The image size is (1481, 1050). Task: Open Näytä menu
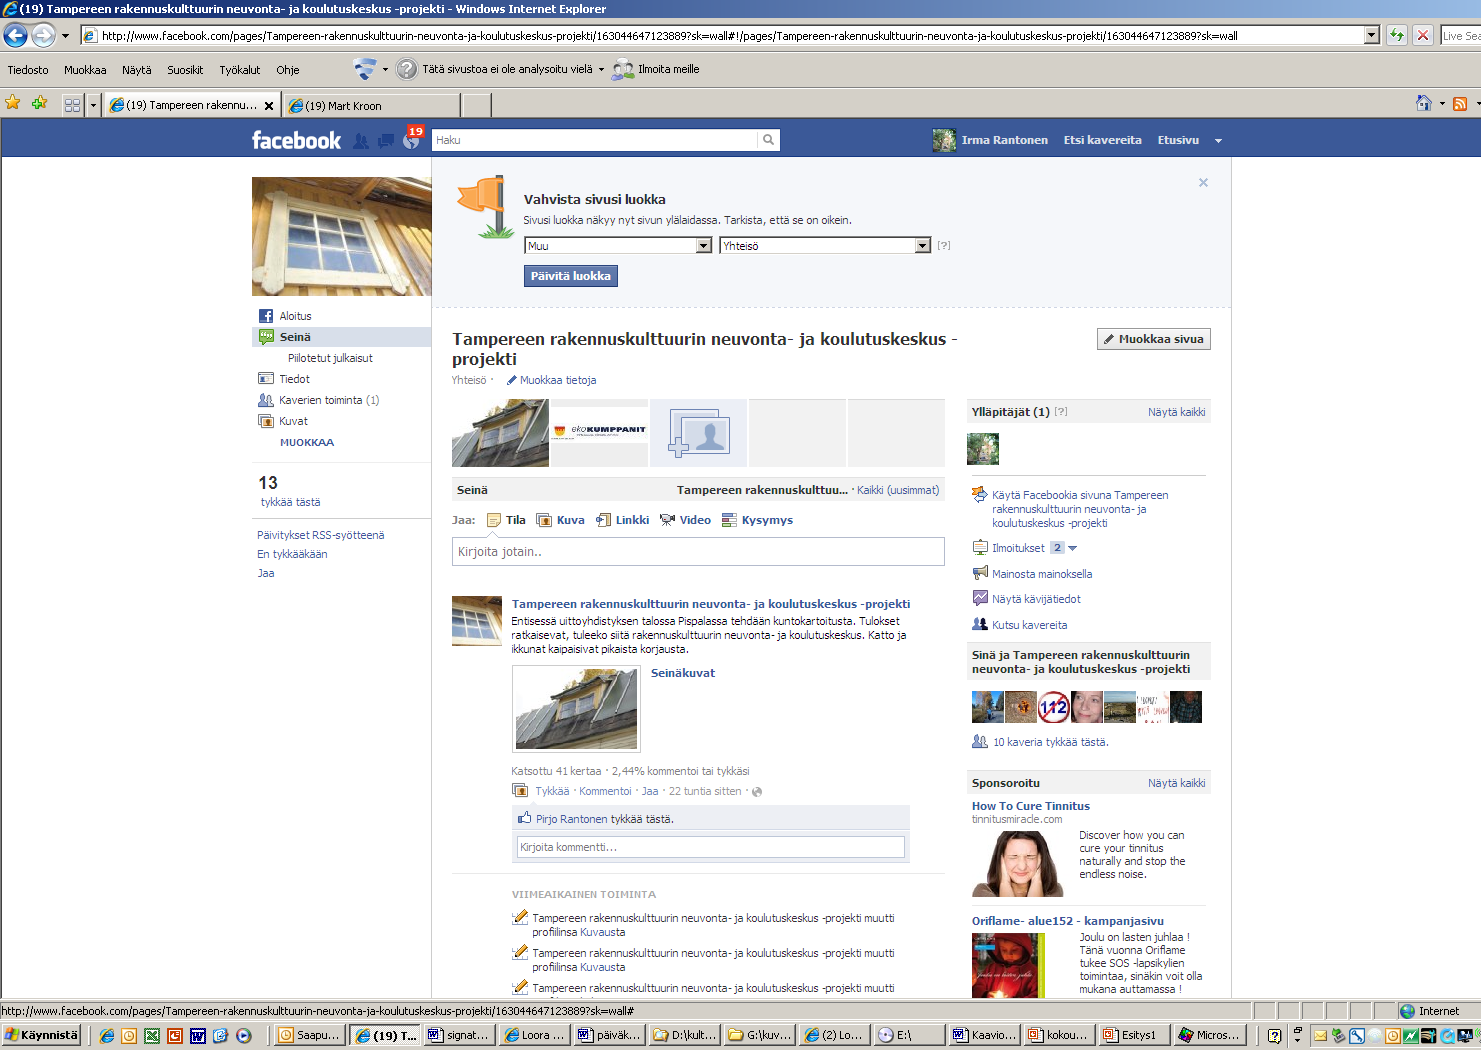tap(137, 70)
